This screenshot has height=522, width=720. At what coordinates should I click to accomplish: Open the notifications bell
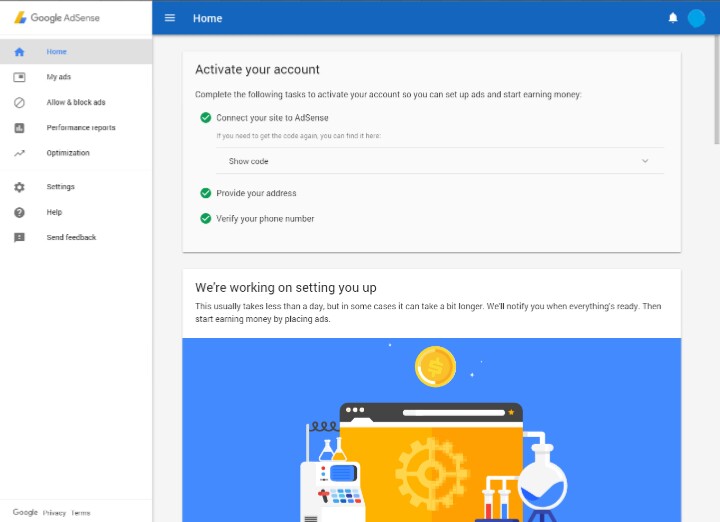pos(673,18)
